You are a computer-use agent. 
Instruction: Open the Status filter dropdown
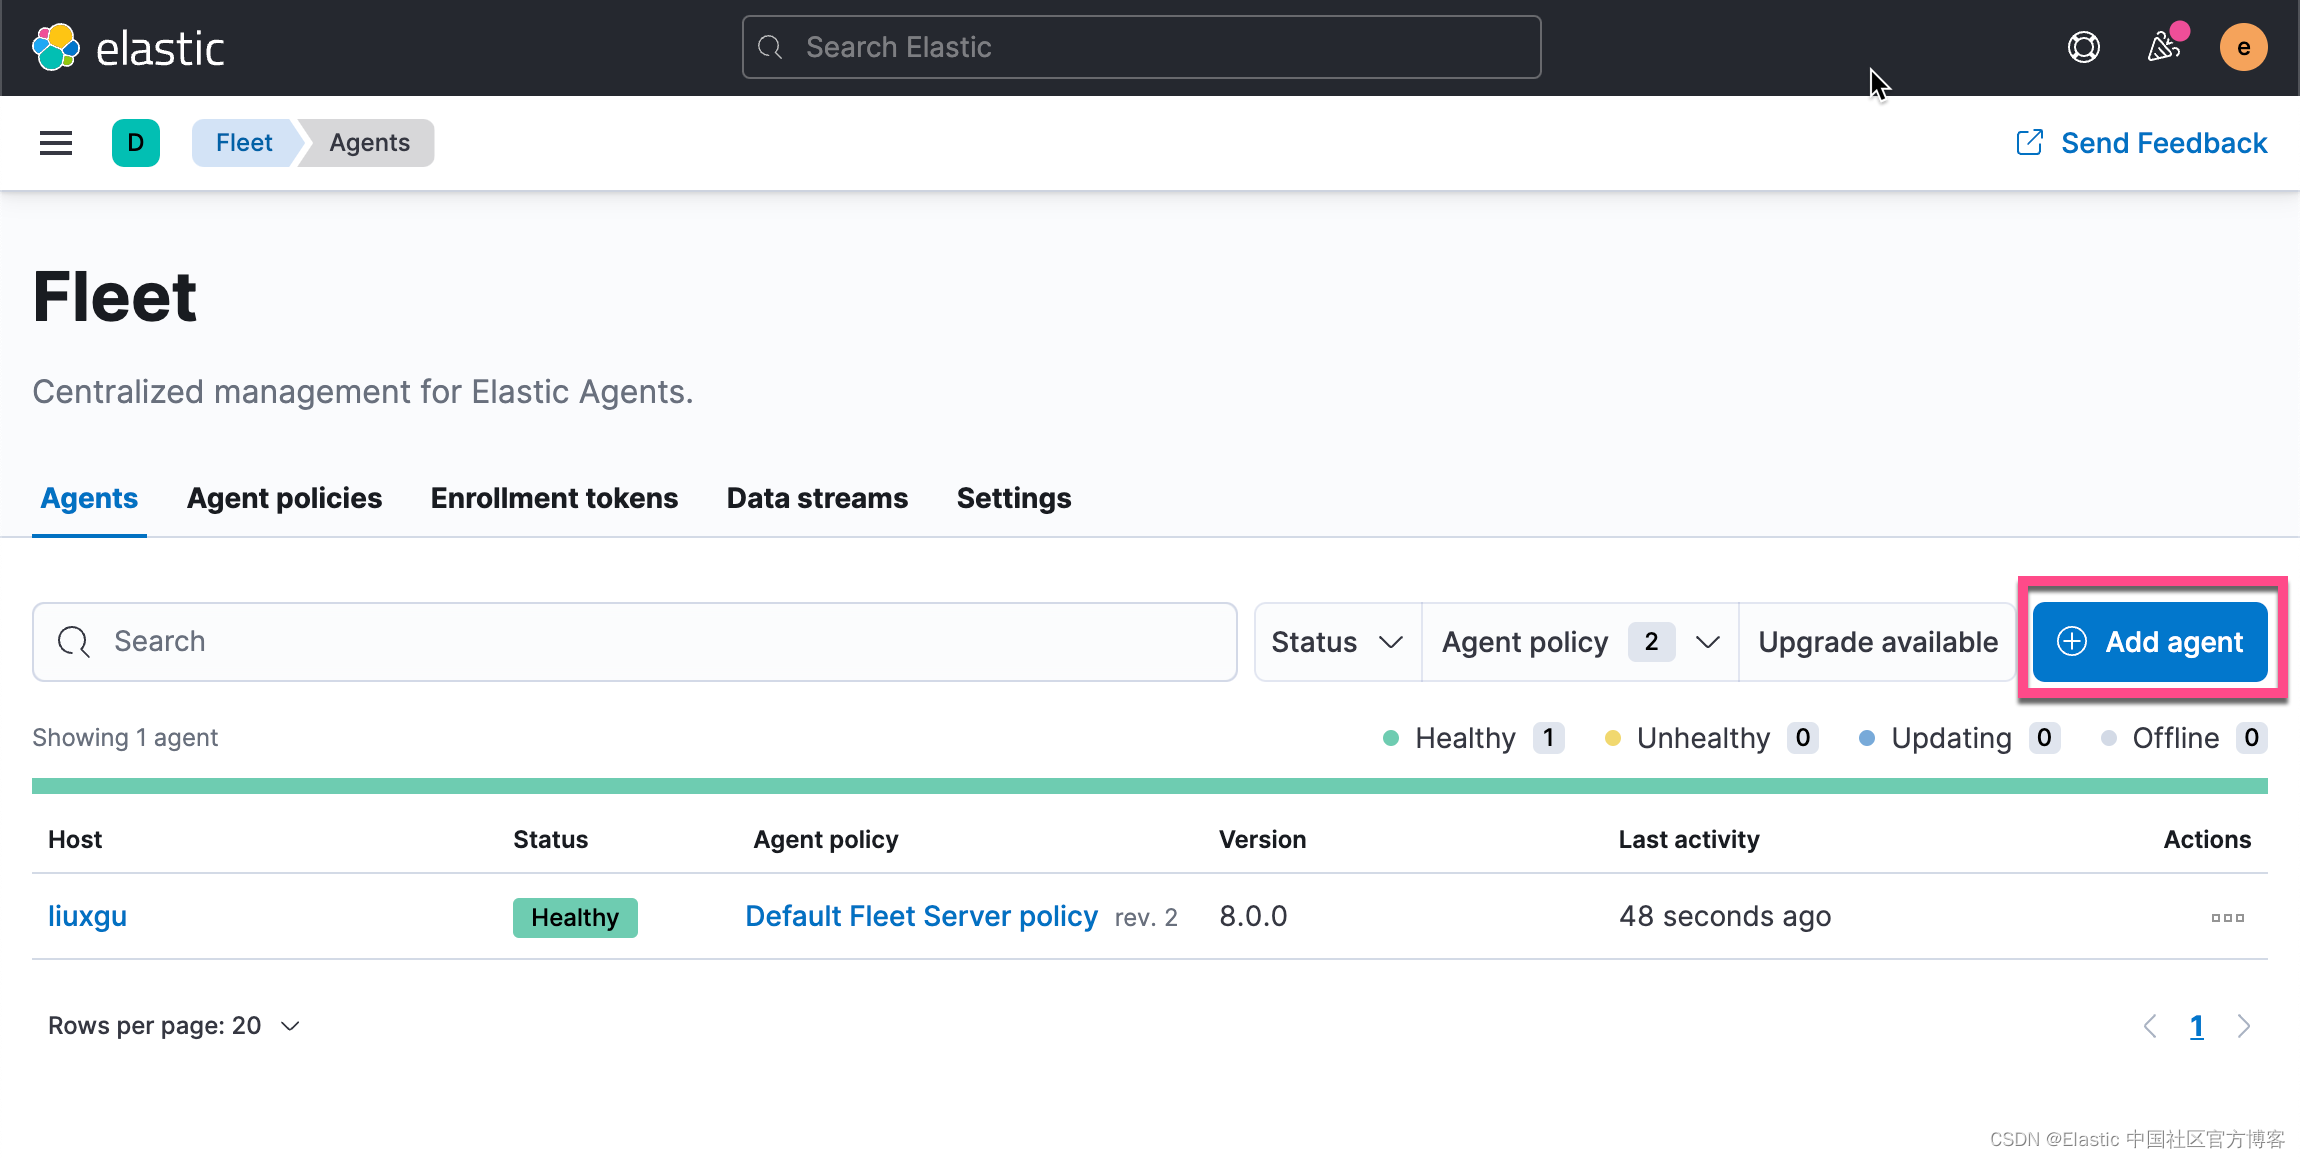(1336, 641)
